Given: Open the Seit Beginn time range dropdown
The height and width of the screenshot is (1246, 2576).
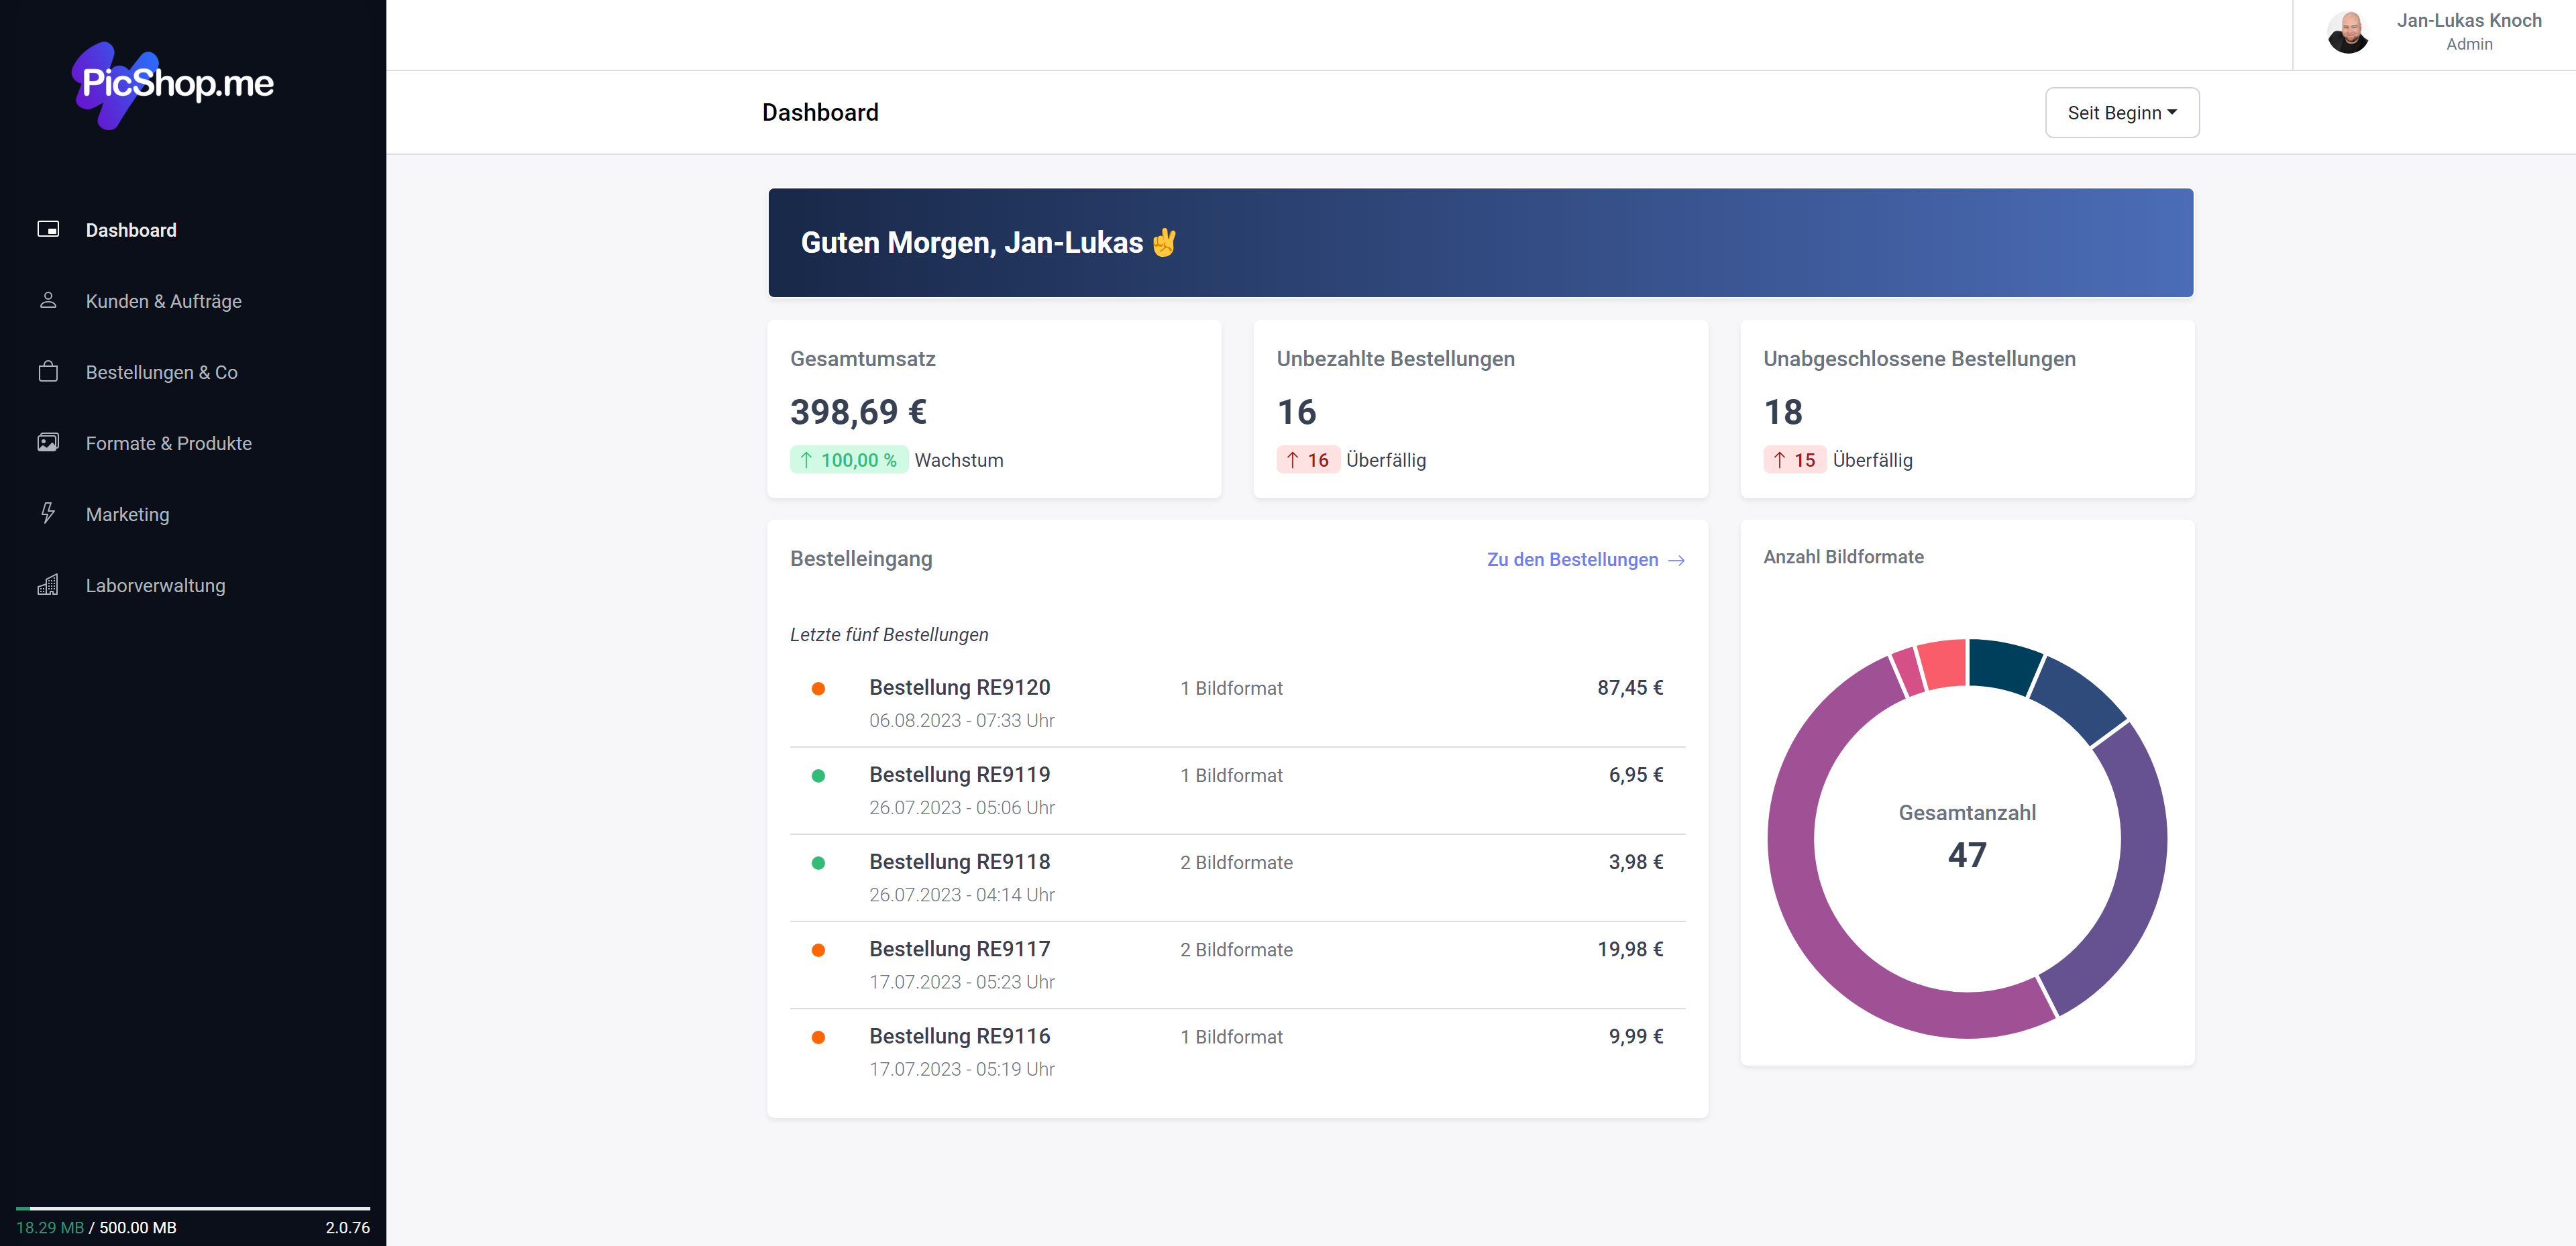Looking at the screenshot, I should pos(2121,113).
